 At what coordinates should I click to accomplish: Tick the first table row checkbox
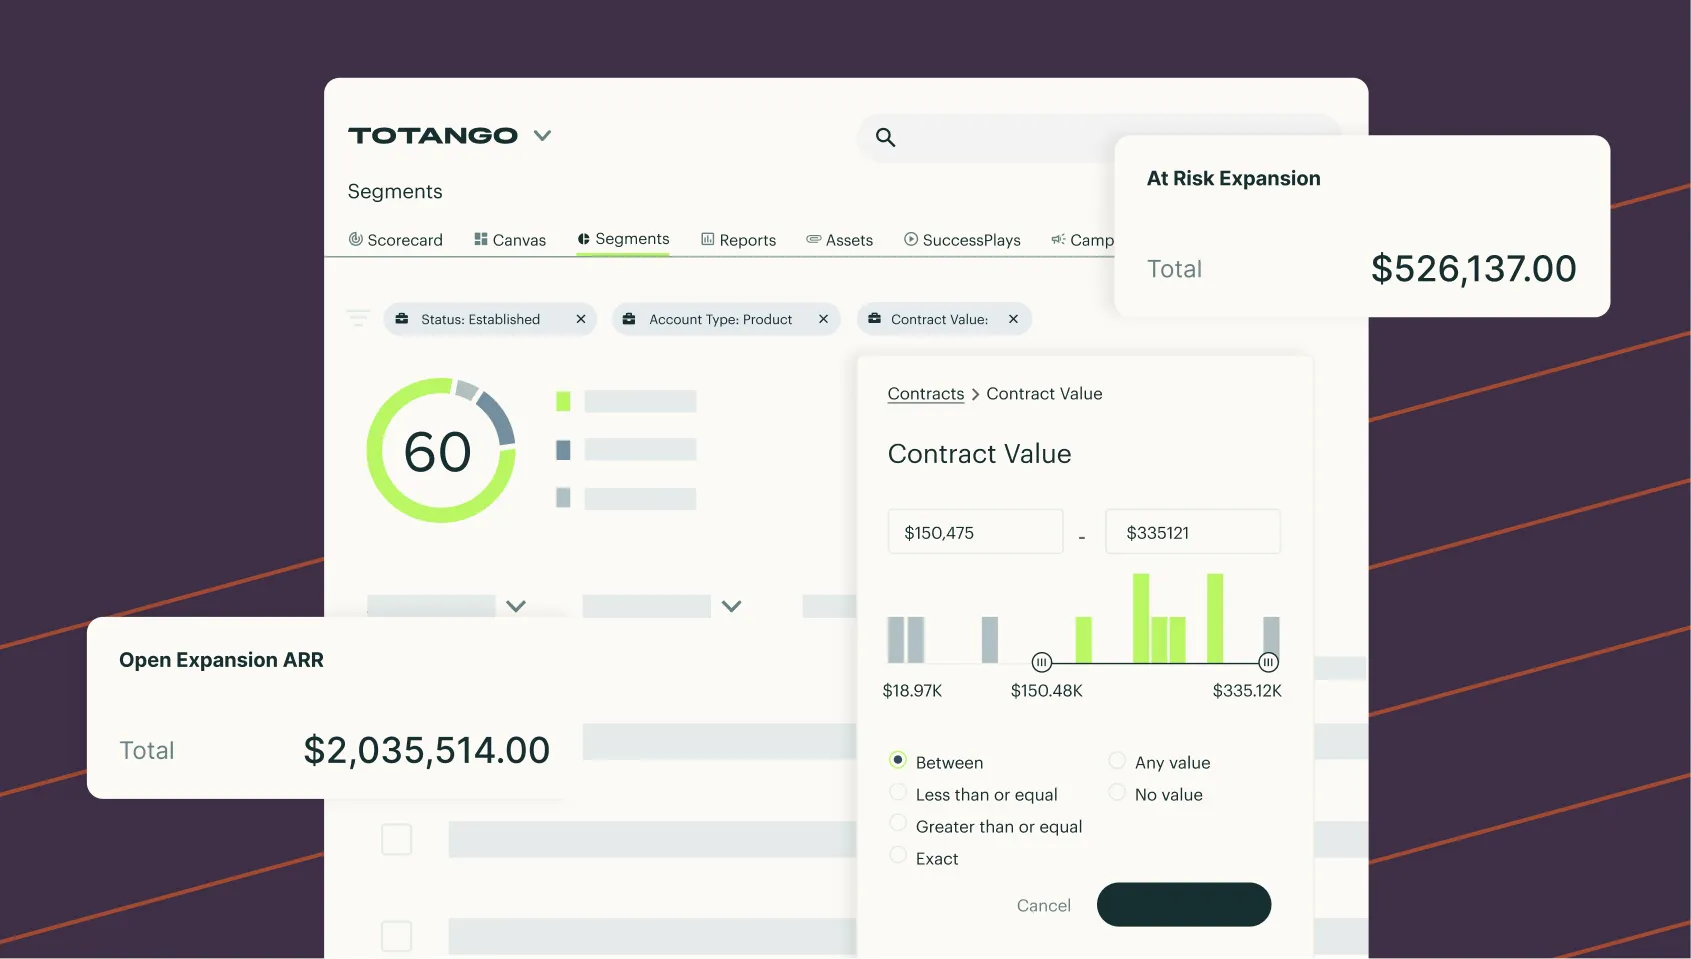pos(397,839)
